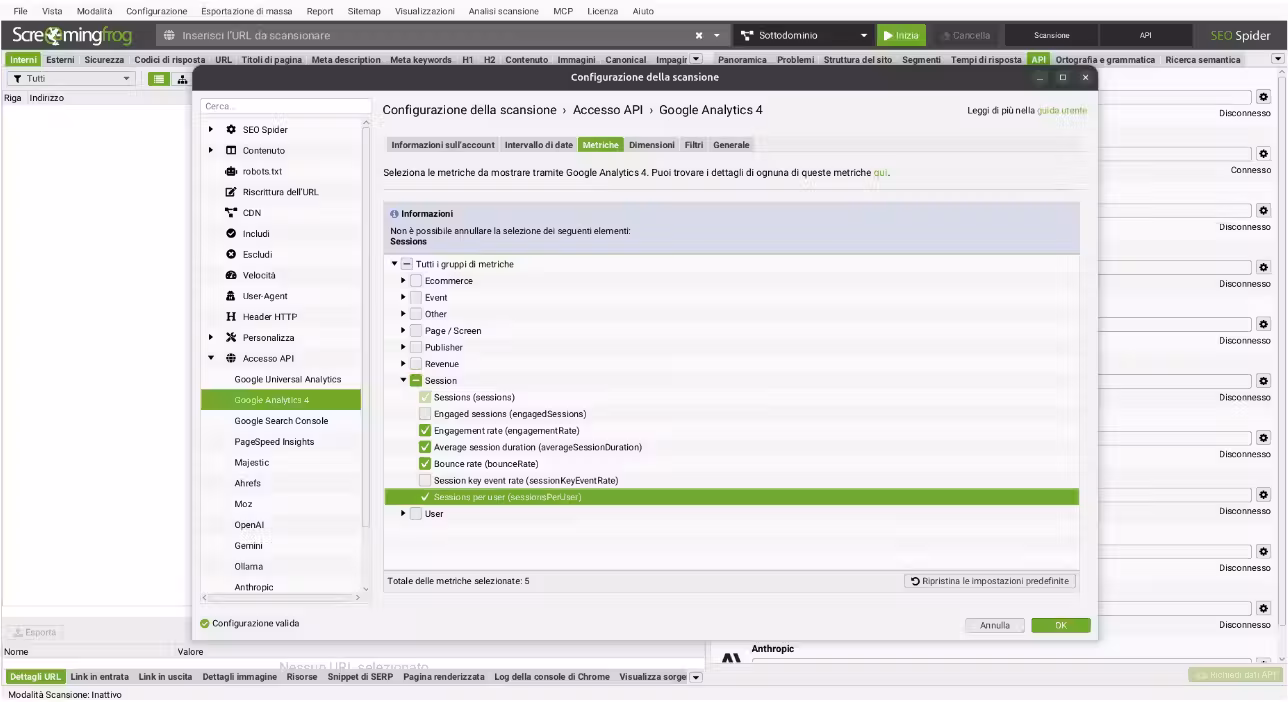Expand SEO Spider in sidebar tree
Image resolution: width=1288 pixels, height=702 pixels.
pos(211,130)
